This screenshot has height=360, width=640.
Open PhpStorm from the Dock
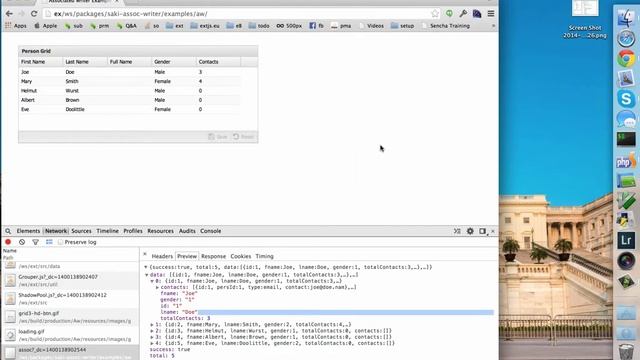pyautogui.click(x=626, y=160)
